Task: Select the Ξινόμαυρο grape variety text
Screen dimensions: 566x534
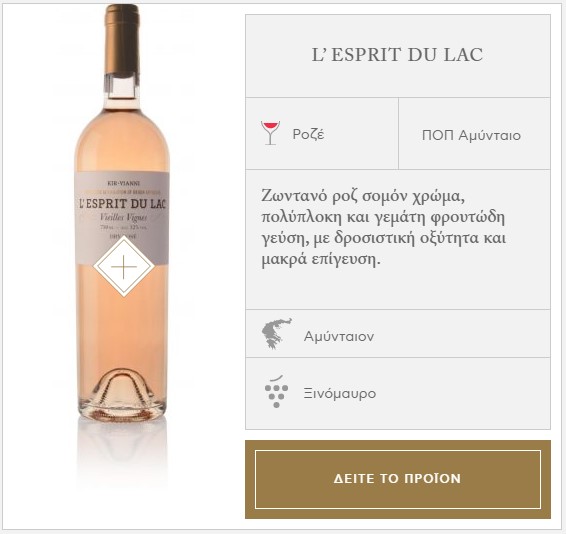Action: (340, 393)
